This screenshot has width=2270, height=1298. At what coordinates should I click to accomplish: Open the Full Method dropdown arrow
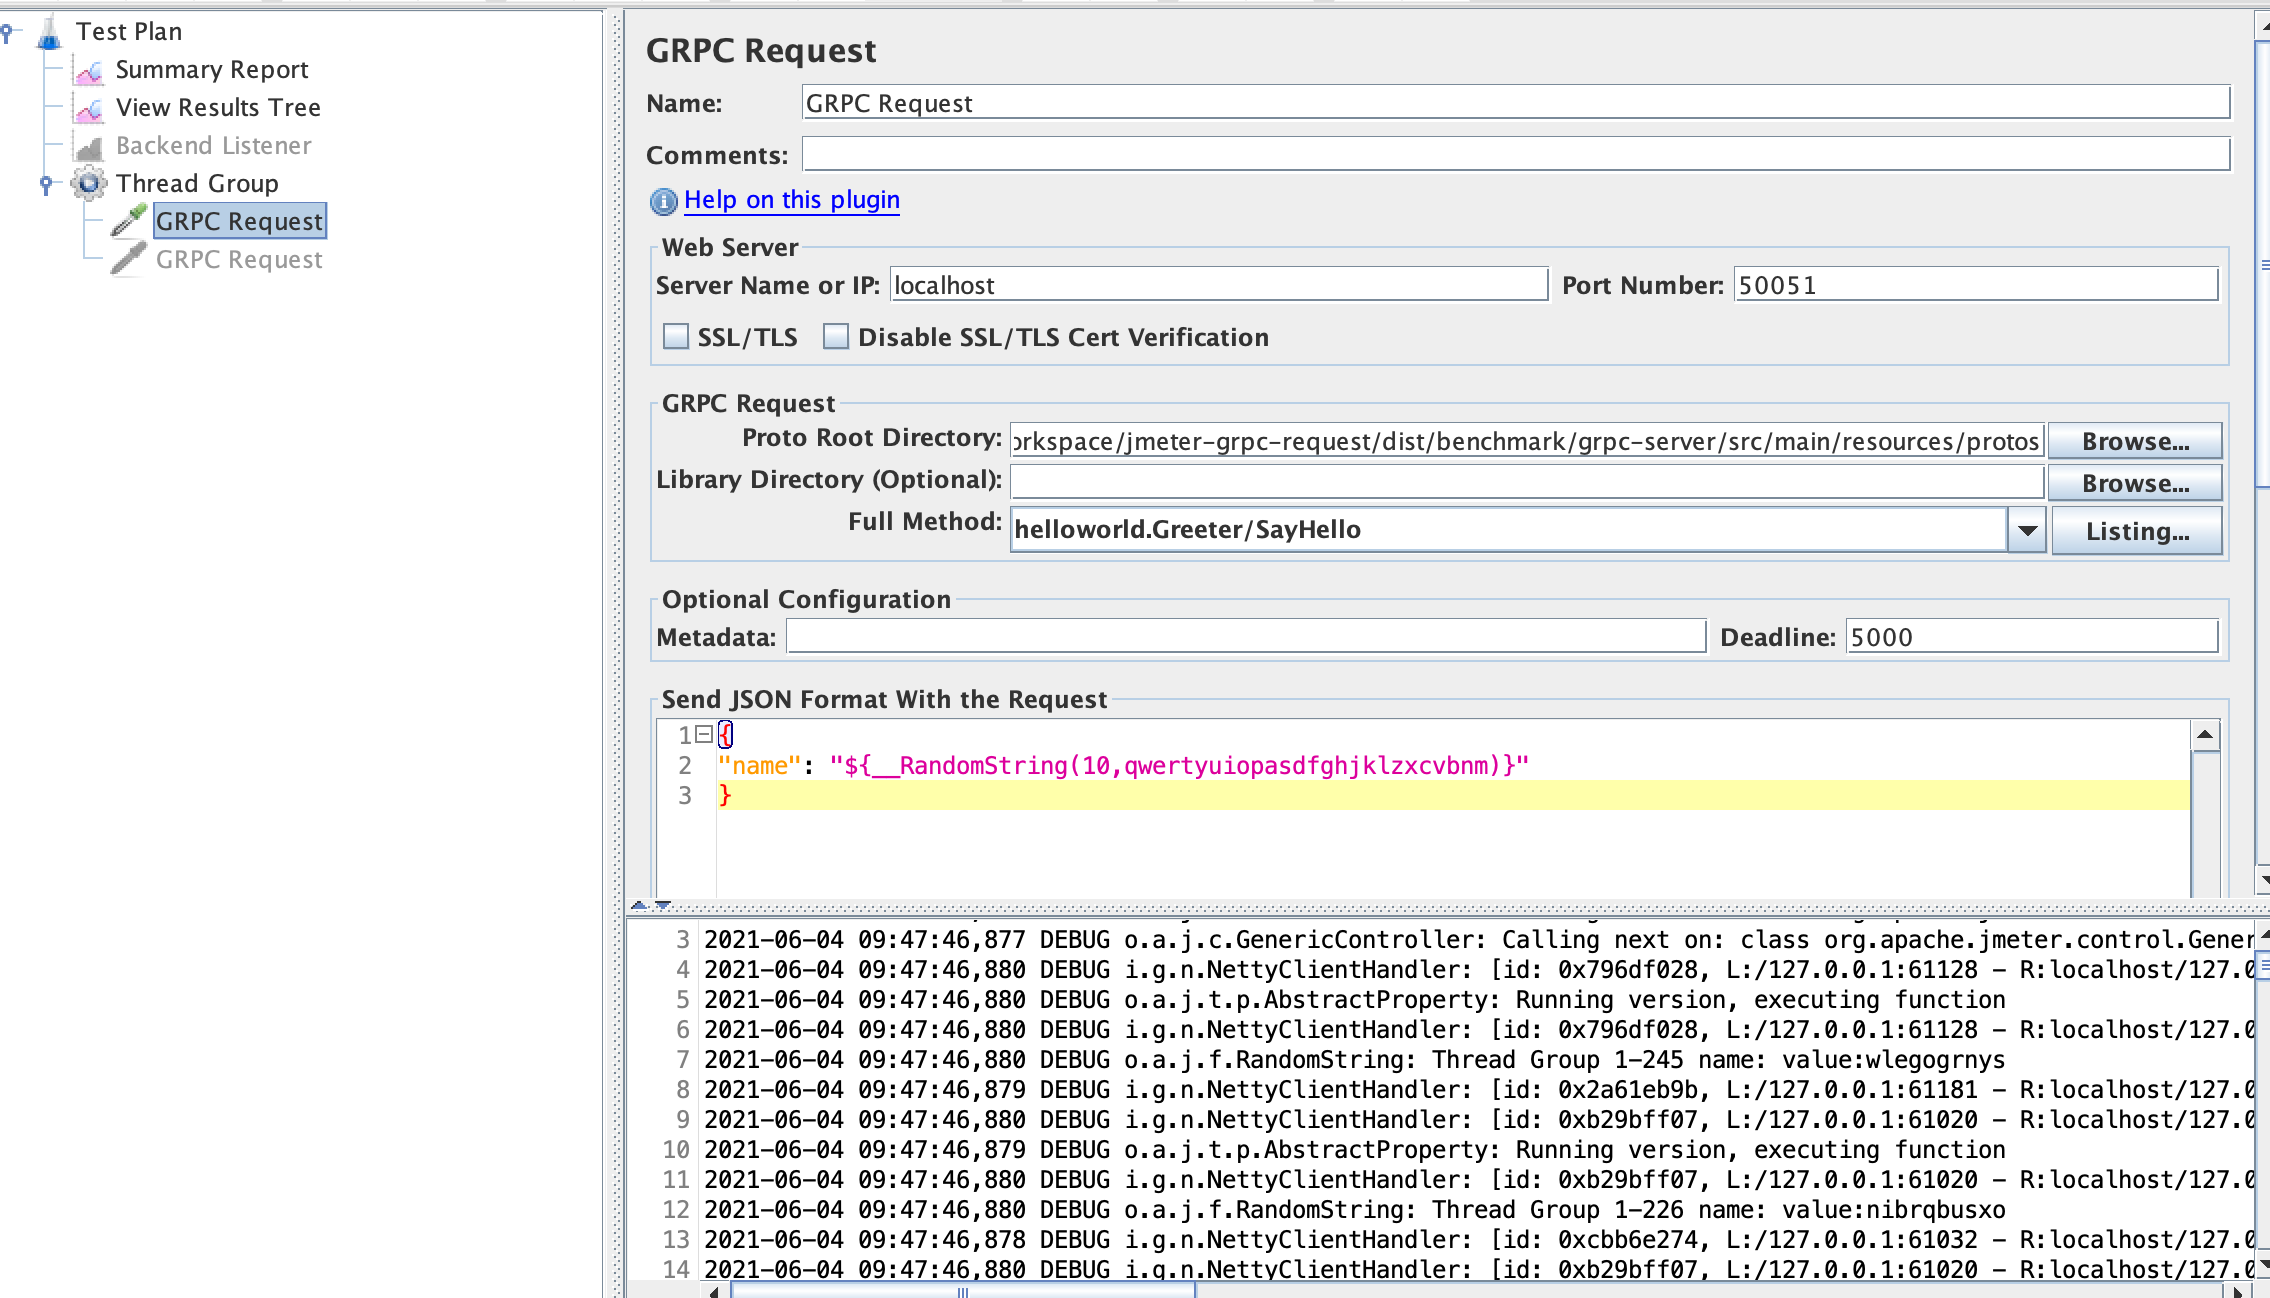tap(2027, 530)
